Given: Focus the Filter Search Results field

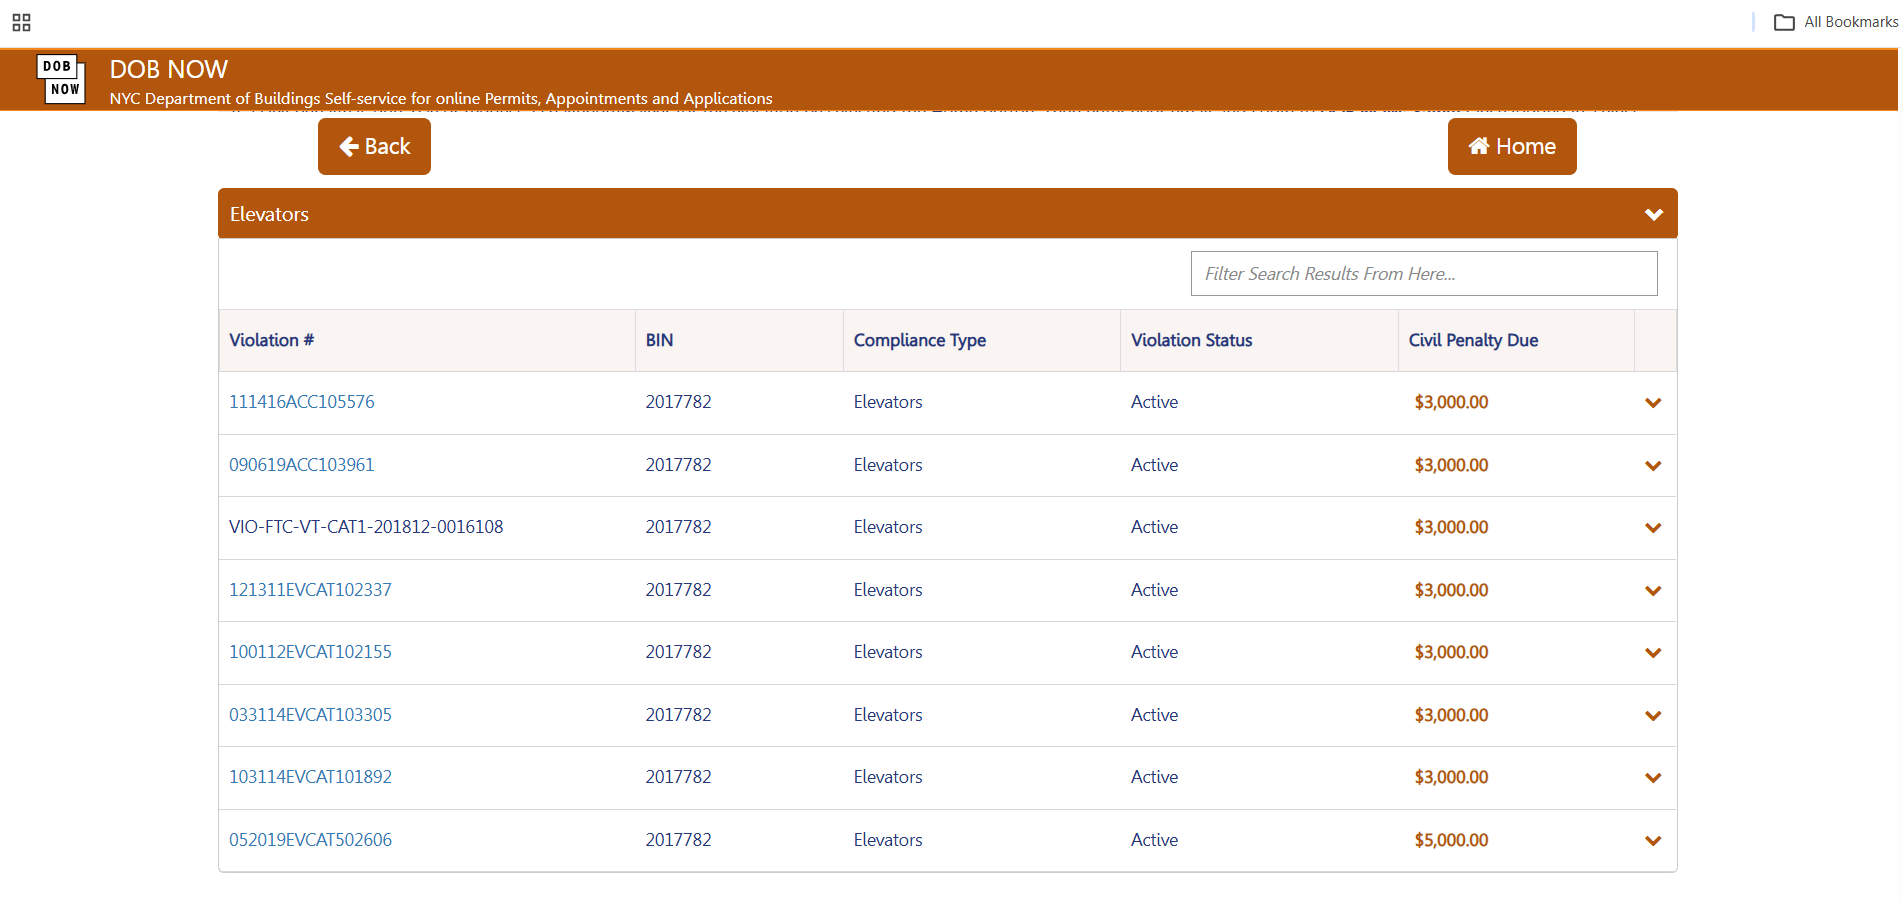Looking at the screenshot, I should [1424, 273].
